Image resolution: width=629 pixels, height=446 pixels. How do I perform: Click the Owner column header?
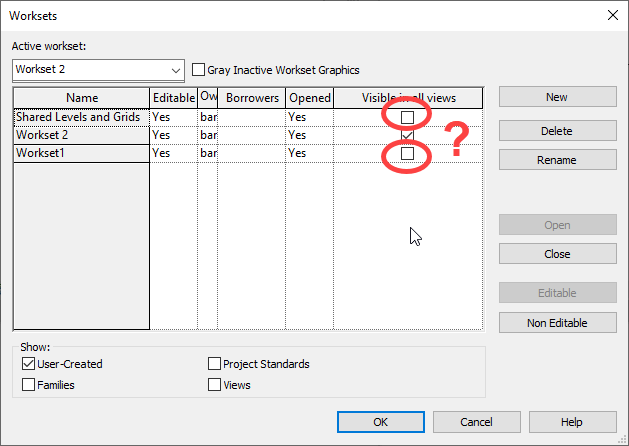click(208, 98)
